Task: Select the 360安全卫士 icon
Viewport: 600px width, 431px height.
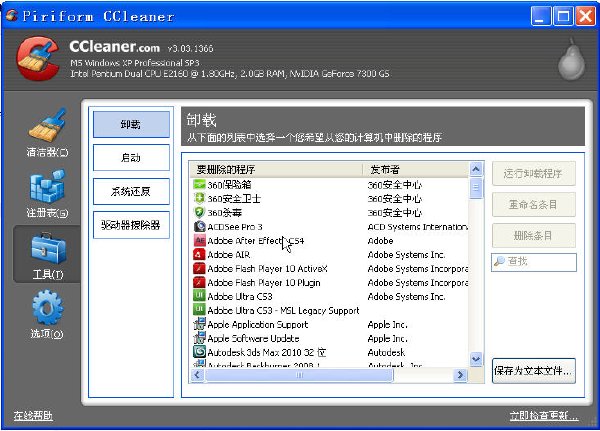Action: [199, 199]
